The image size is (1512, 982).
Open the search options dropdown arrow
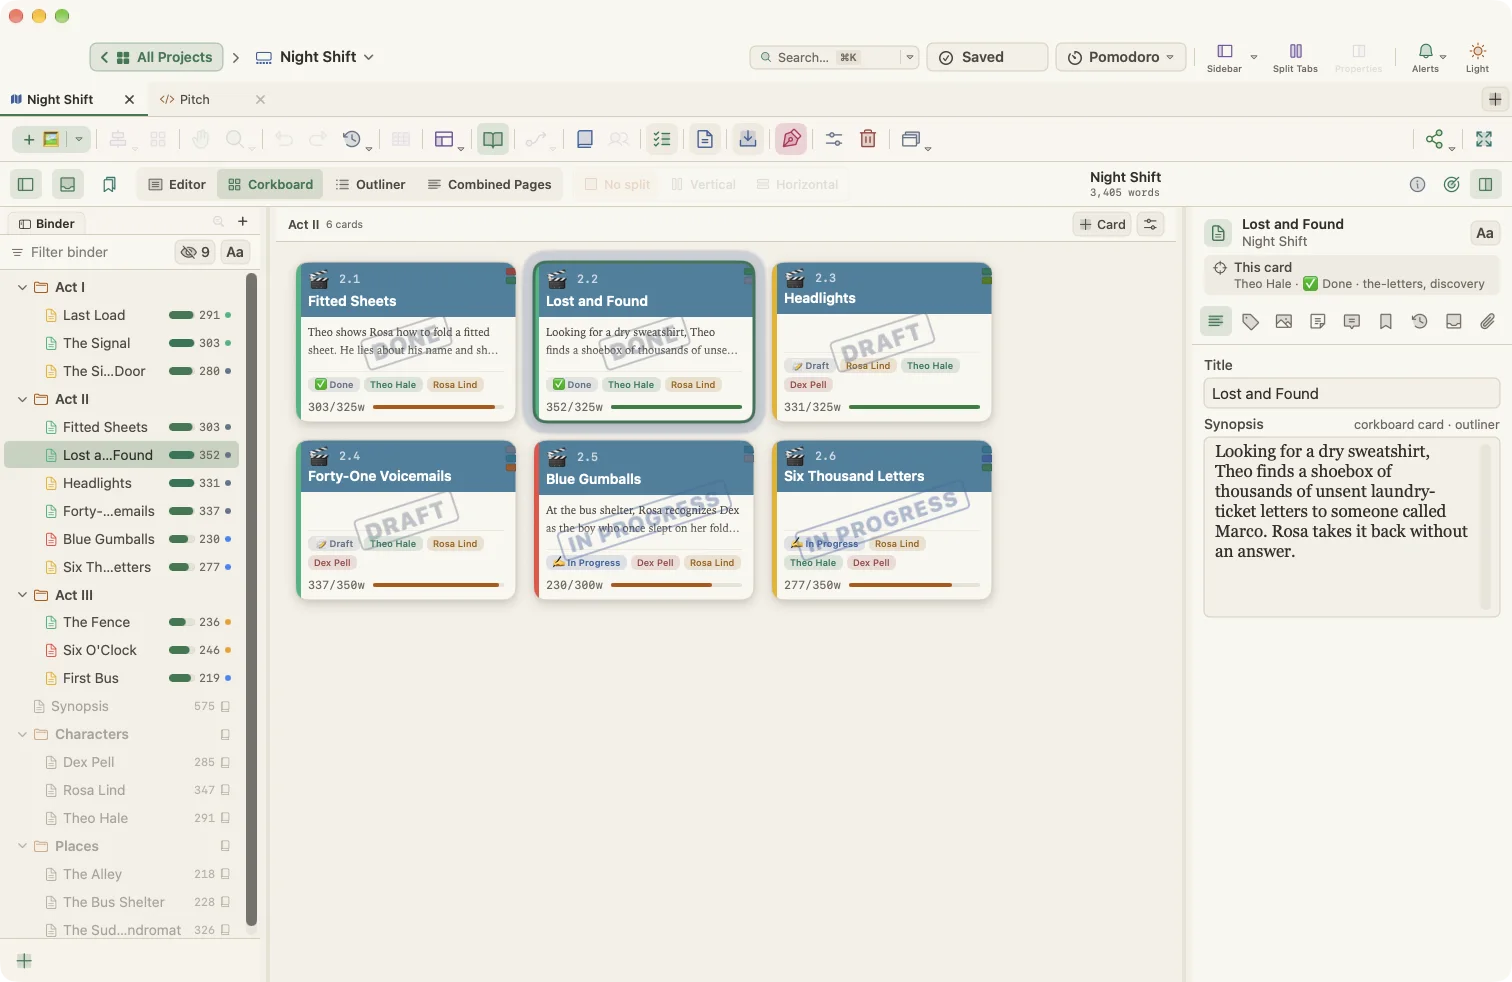click(x=910, y=57)
